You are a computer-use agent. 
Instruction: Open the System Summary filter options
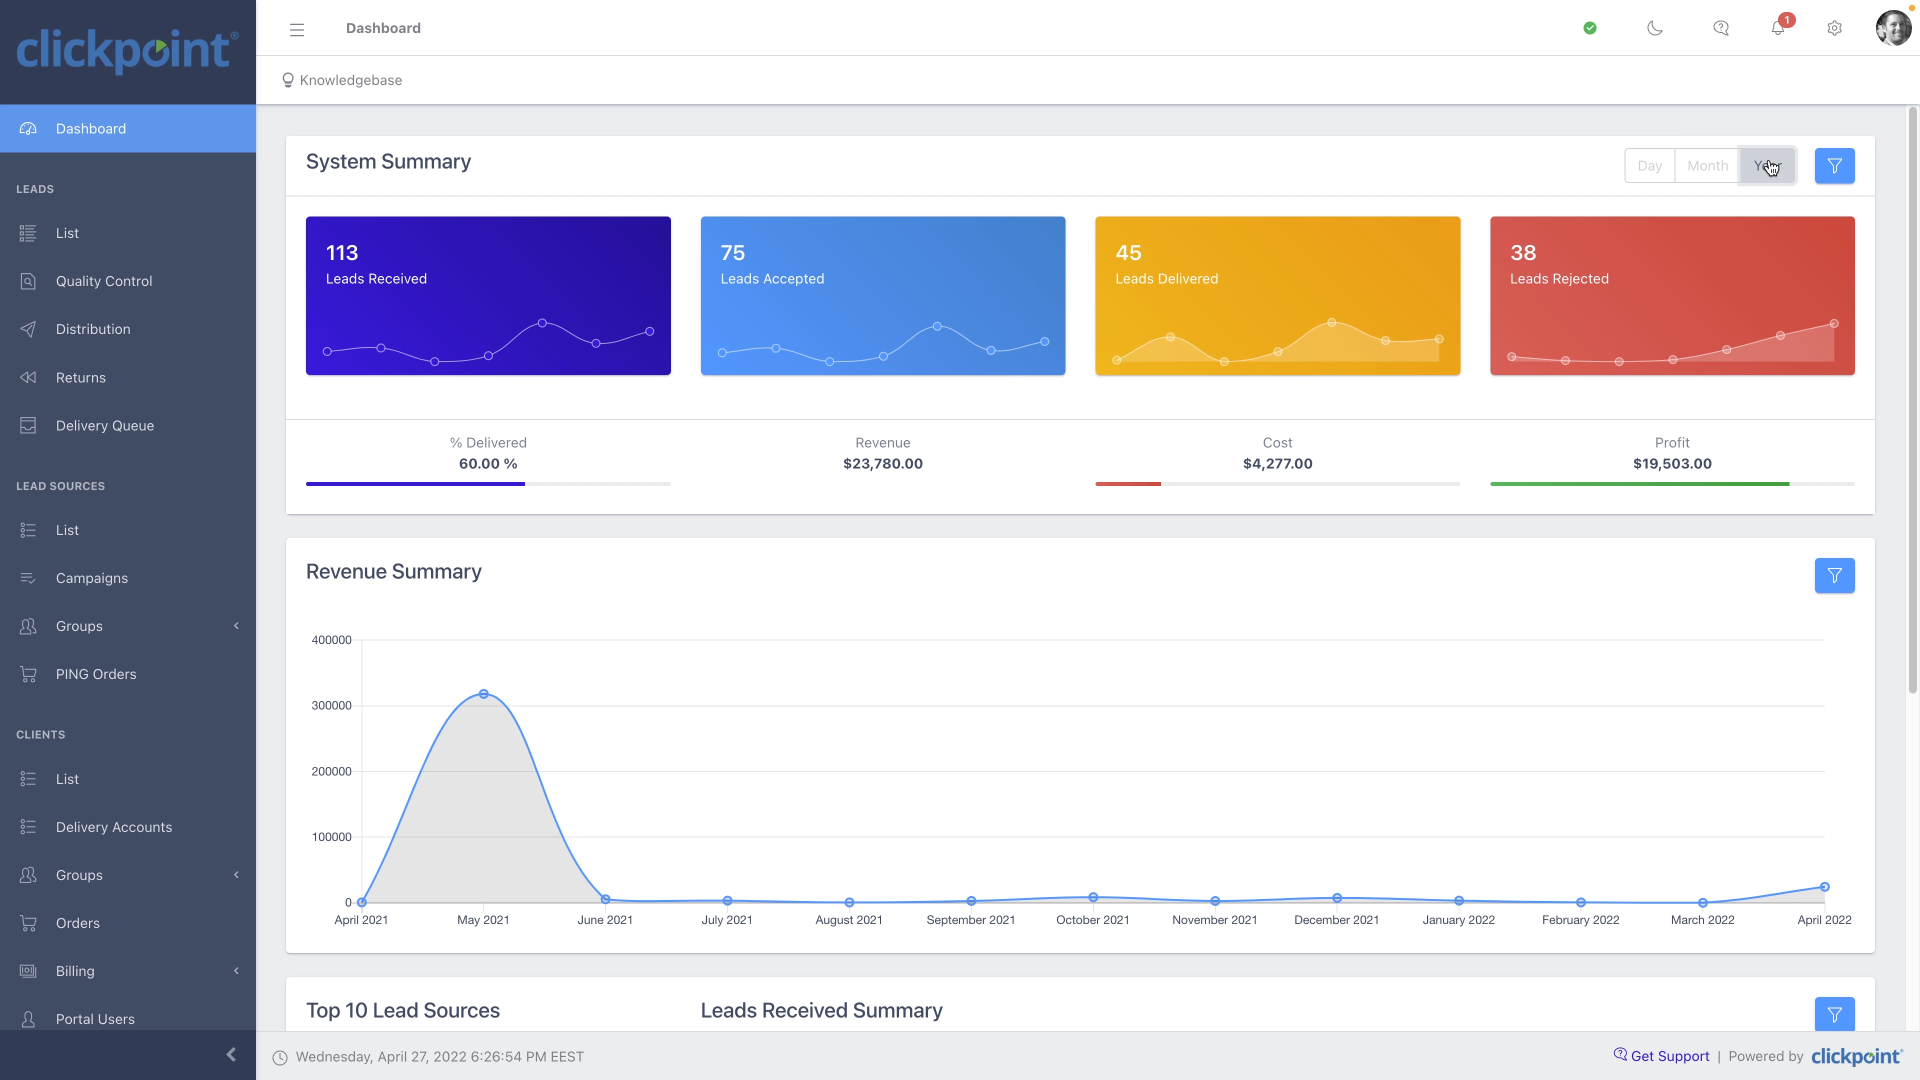[x=1834, y=166]
